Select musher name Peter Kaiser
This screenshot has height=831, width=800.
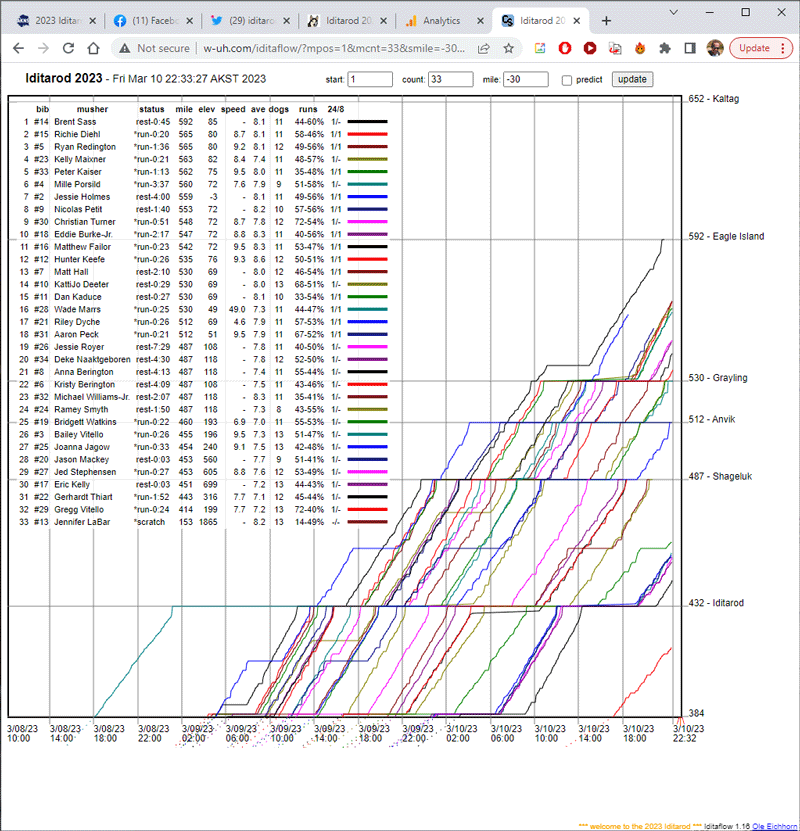click(77, 172)
